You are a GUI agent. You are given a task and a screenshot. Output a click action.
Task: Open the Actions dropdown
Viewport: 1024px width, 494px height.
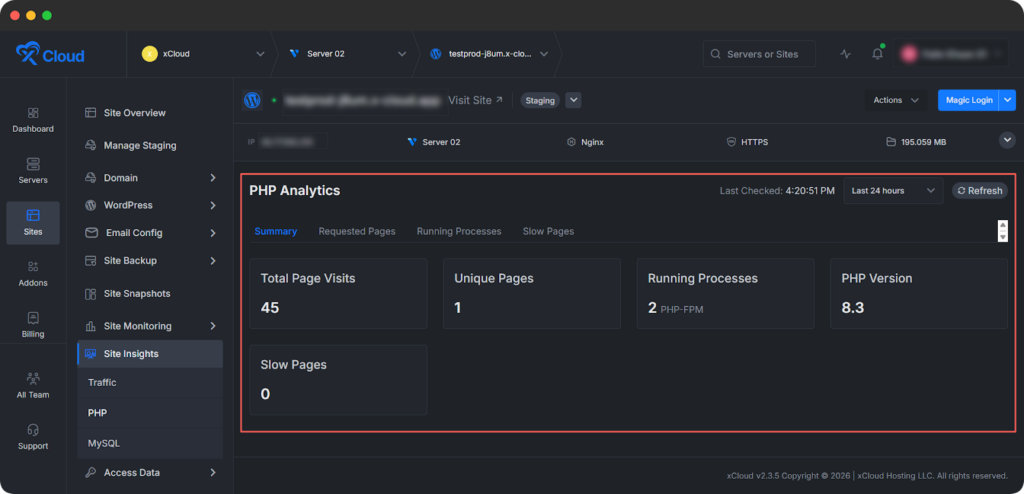tap(896, 100)
